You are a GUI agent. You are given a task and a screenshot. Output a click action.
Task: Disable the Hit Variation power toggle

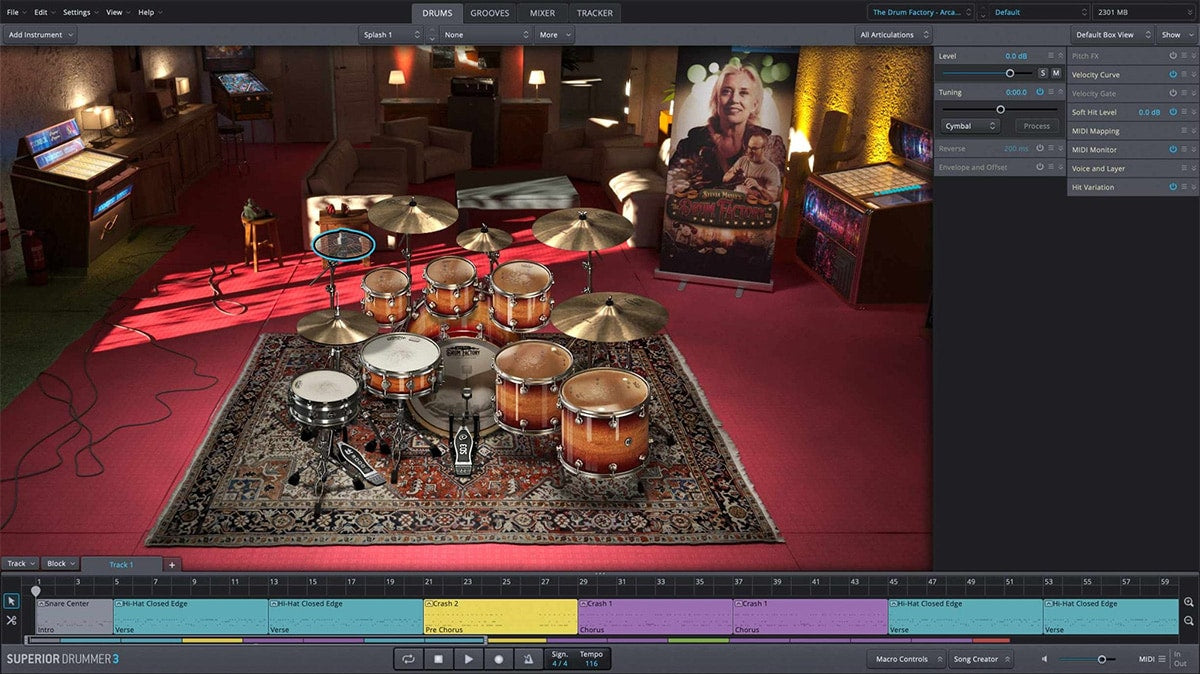1173,187
